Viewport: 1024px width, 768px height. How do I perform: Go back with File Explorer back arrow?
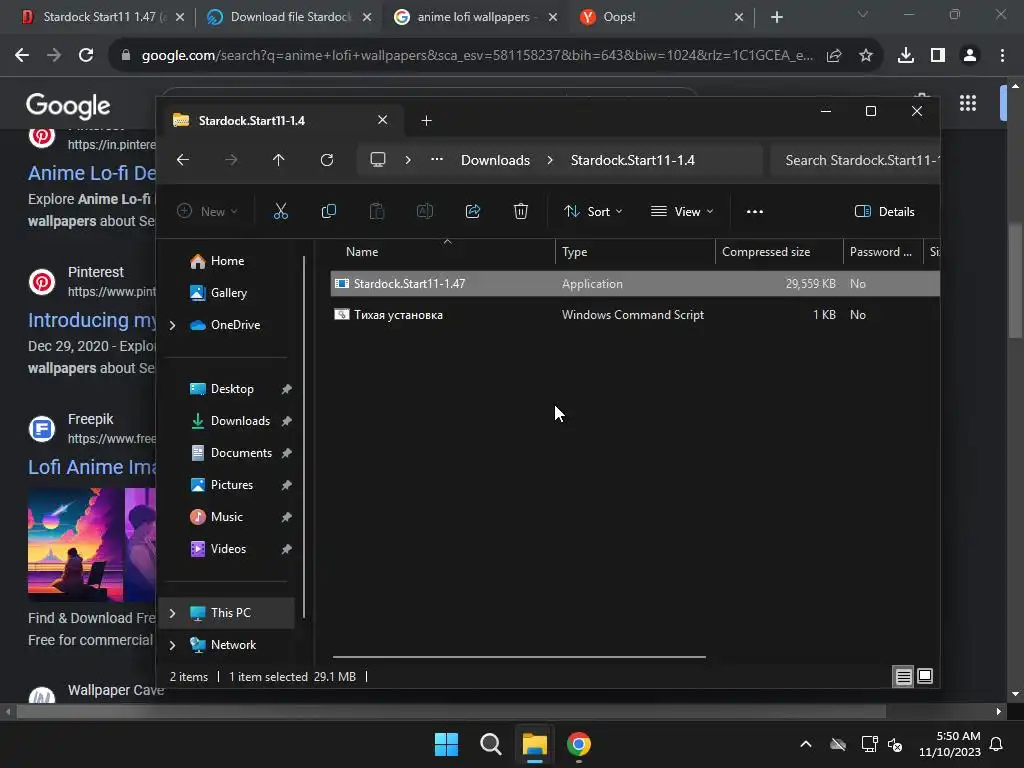click(x=183, y=160)
